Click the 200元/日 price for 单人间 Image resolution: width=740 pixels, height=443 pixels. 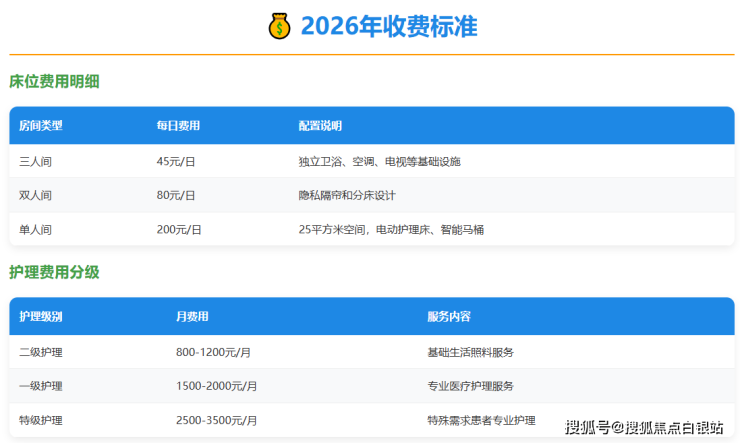point(179,229)
